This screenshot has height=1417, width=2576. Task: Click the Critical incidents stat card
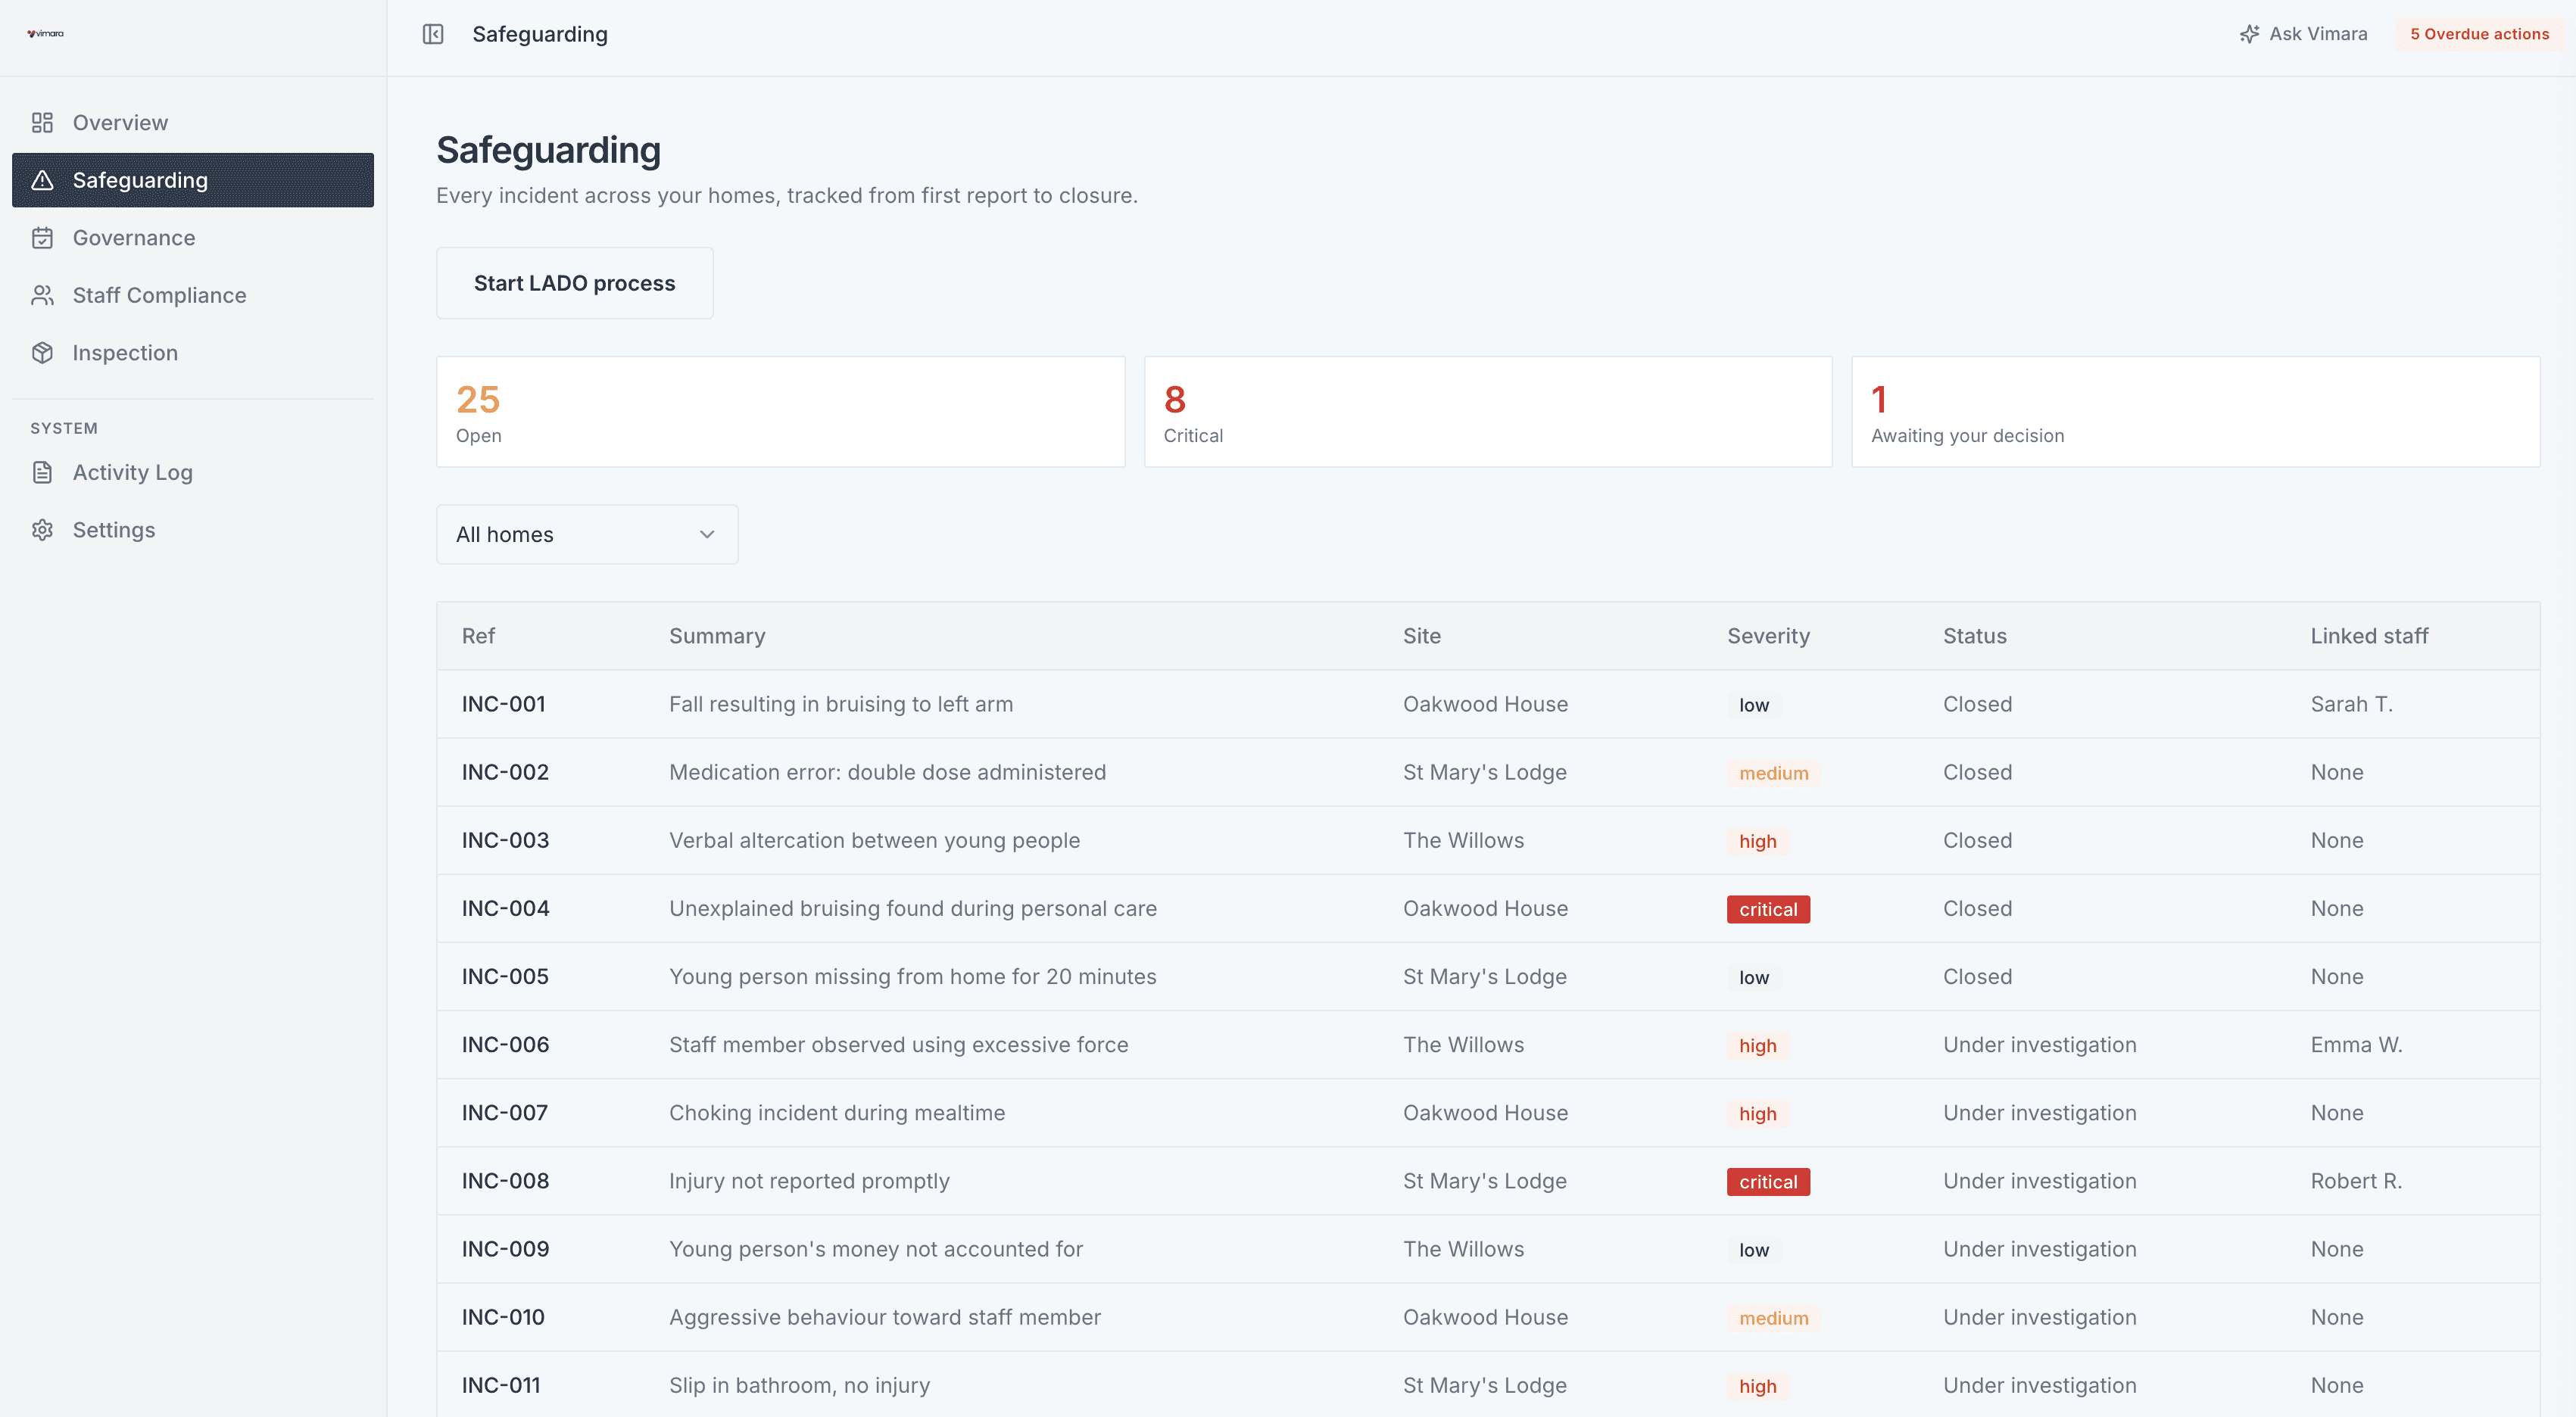point(1487,412)
